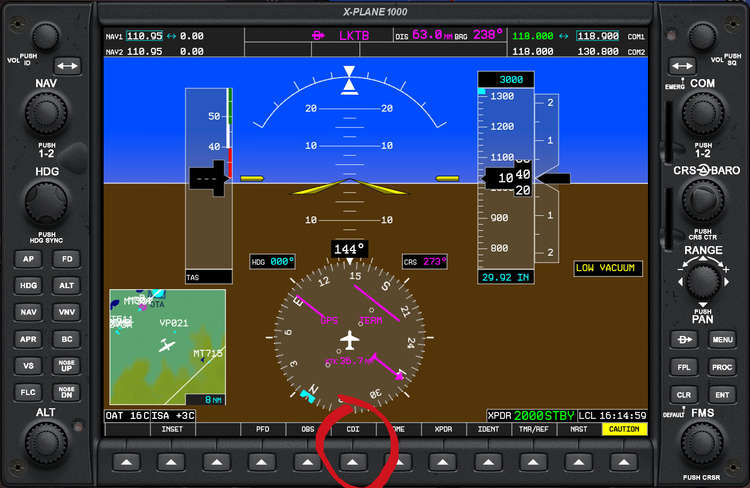Click the NOSE UP button
Image resolution: width=750 pixels, height=488 pixels.
pos(66,366)
